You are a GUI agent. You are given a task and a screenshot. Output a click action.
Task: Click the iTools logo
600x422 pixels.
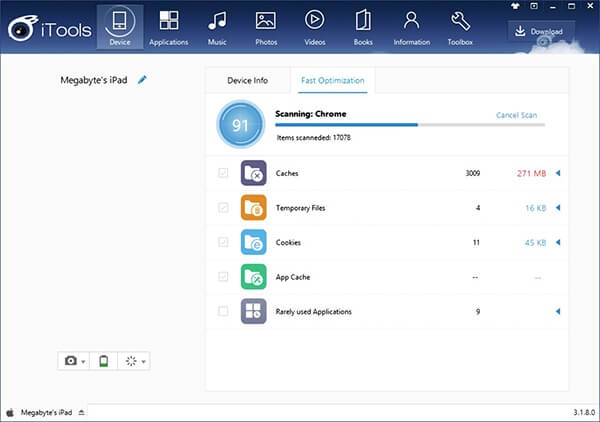(x=50, y=29)
